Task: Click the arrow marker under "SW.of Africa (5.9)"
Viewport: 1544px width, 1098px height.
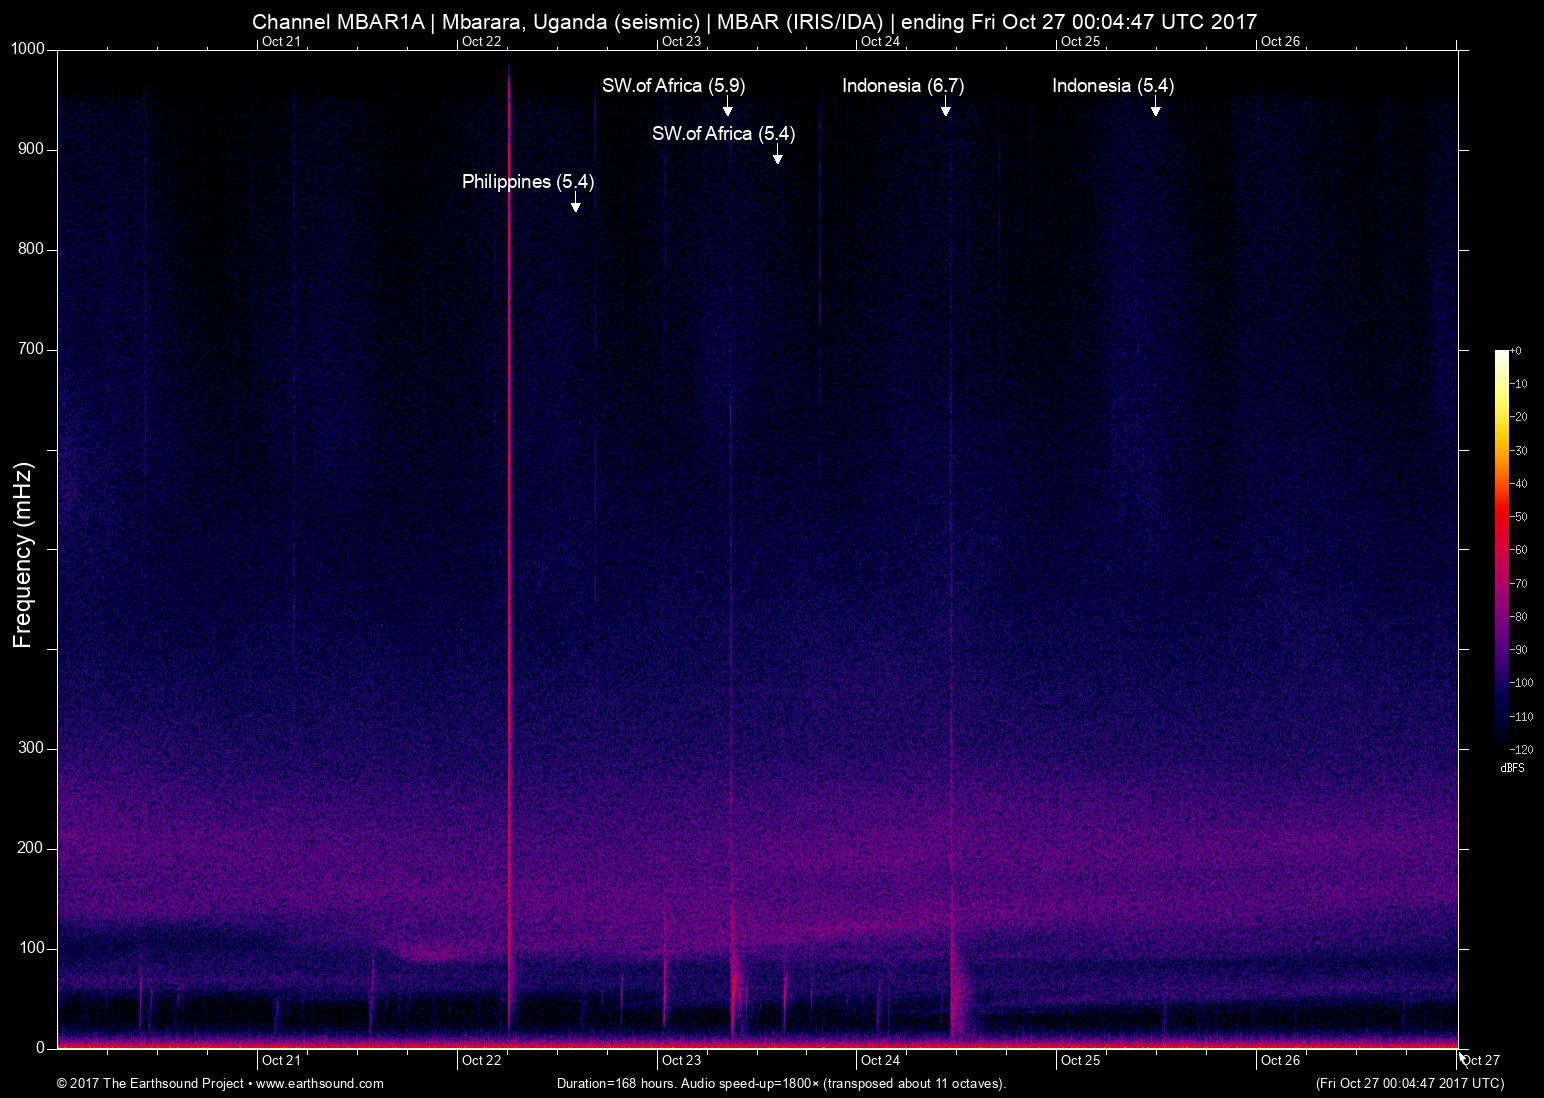Action: click(727, 107)
